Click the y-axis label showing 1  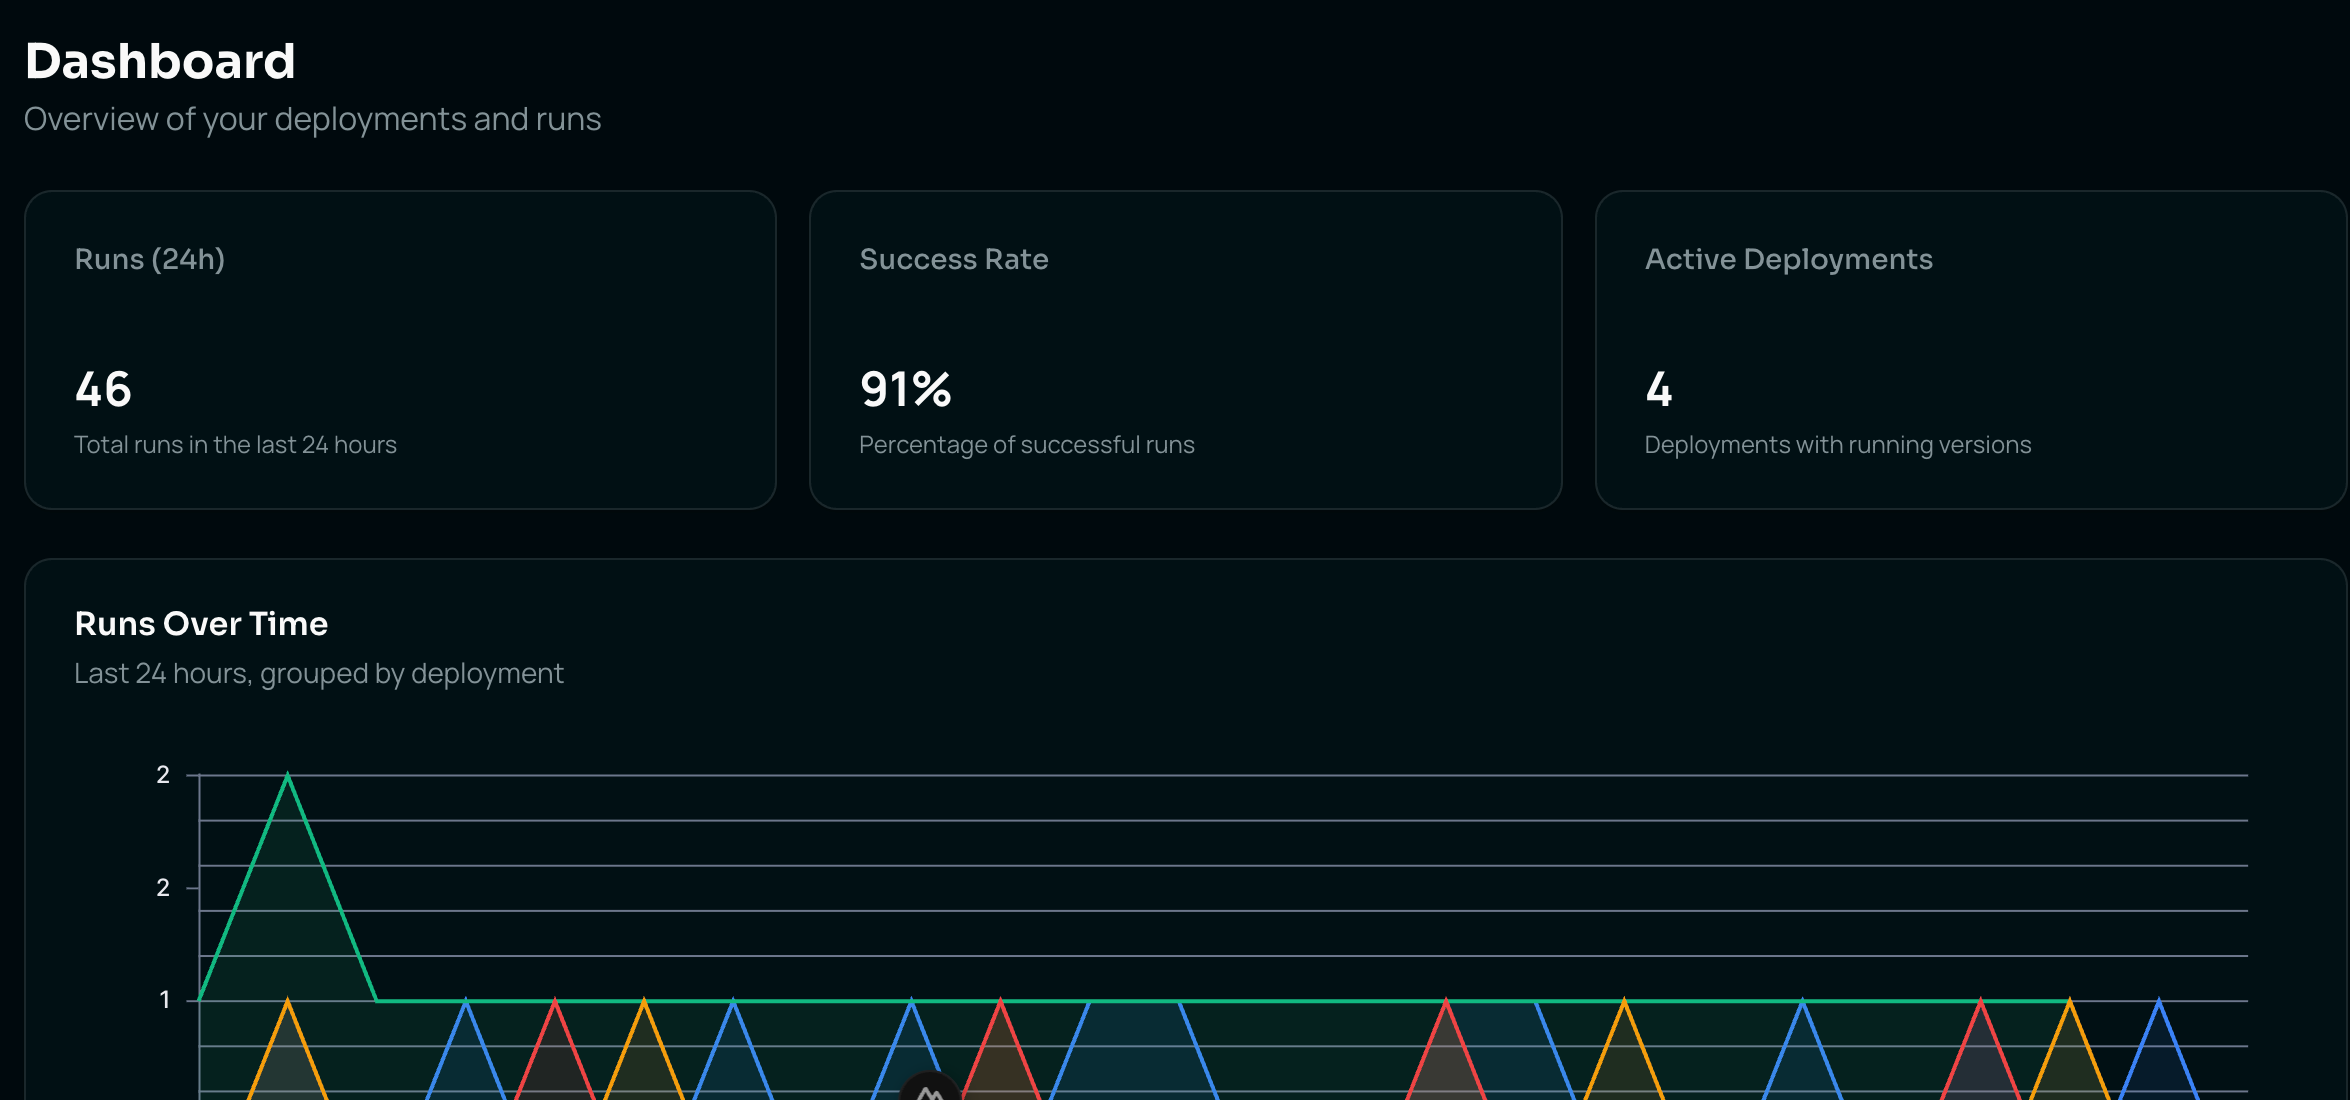click(x=163, y=998)
